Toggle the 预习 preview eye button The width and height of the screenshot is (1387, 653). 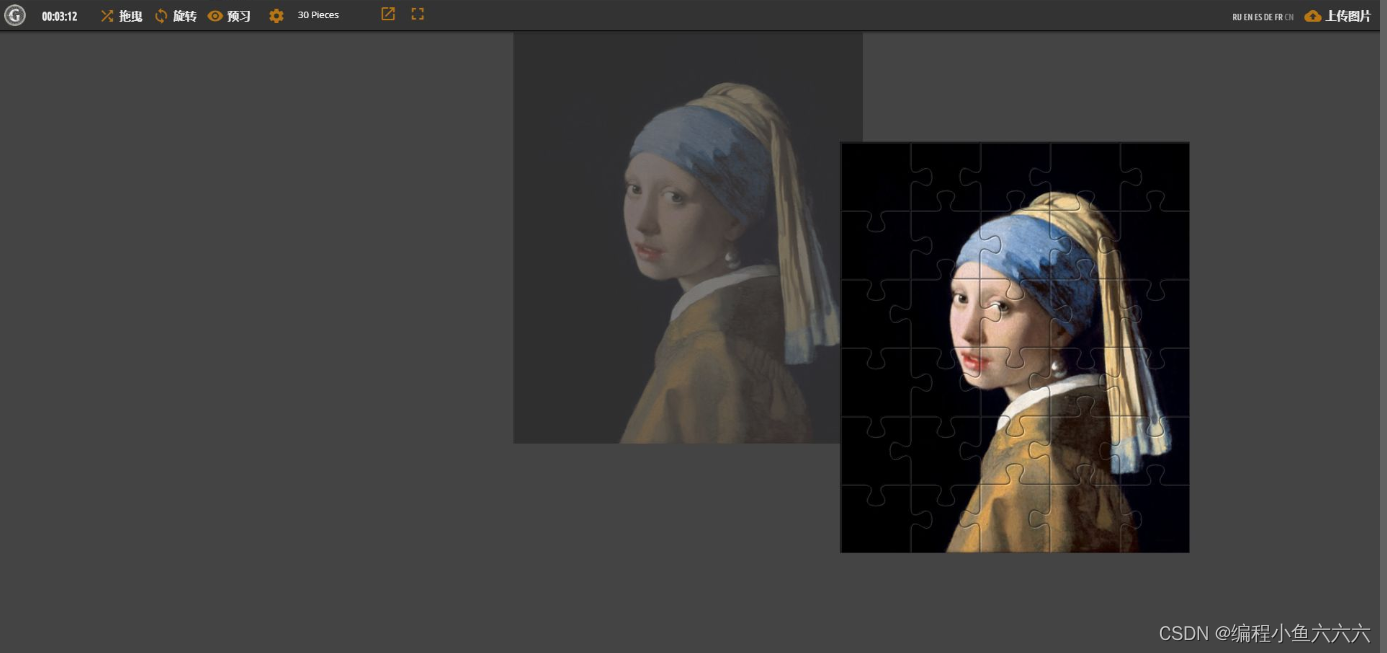pyautogui.click(x=229, y=16)
